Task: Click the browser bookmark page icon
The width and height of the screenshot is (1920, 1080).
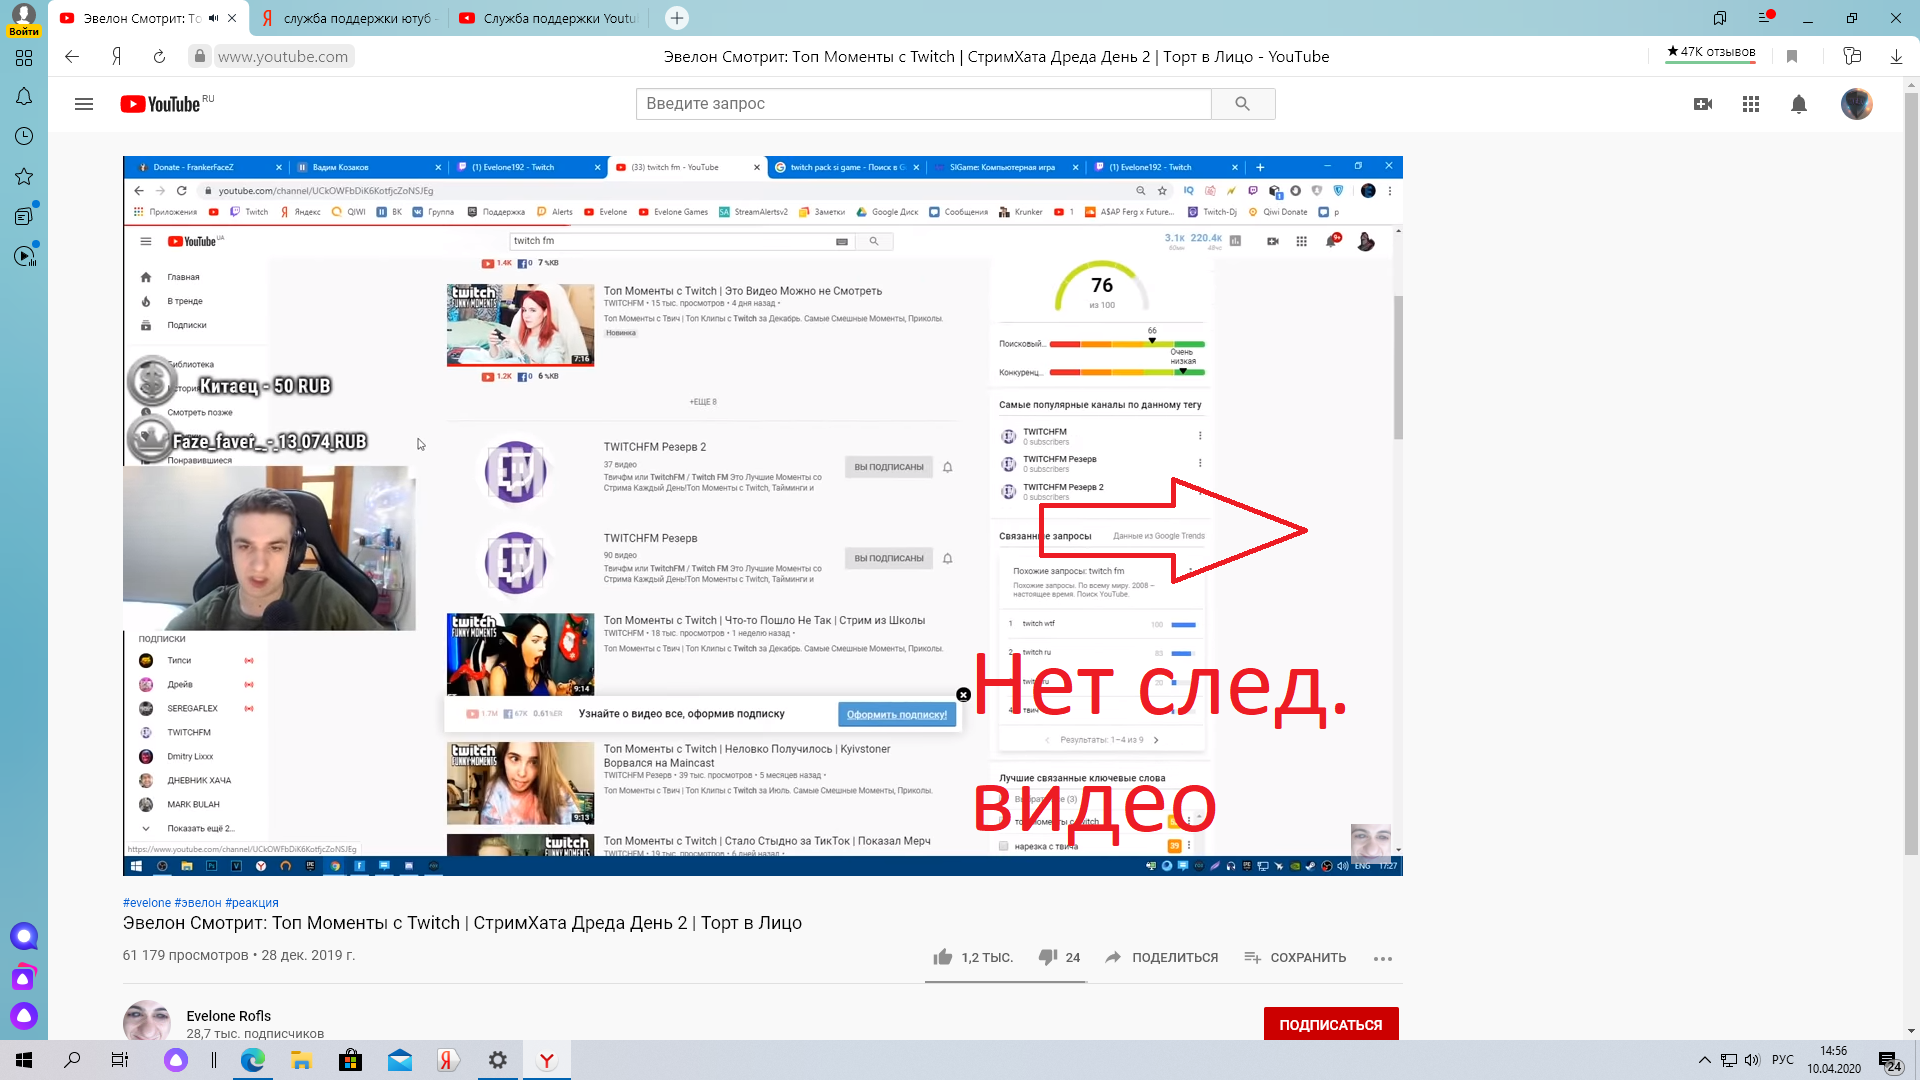Action: point(1792,57)
